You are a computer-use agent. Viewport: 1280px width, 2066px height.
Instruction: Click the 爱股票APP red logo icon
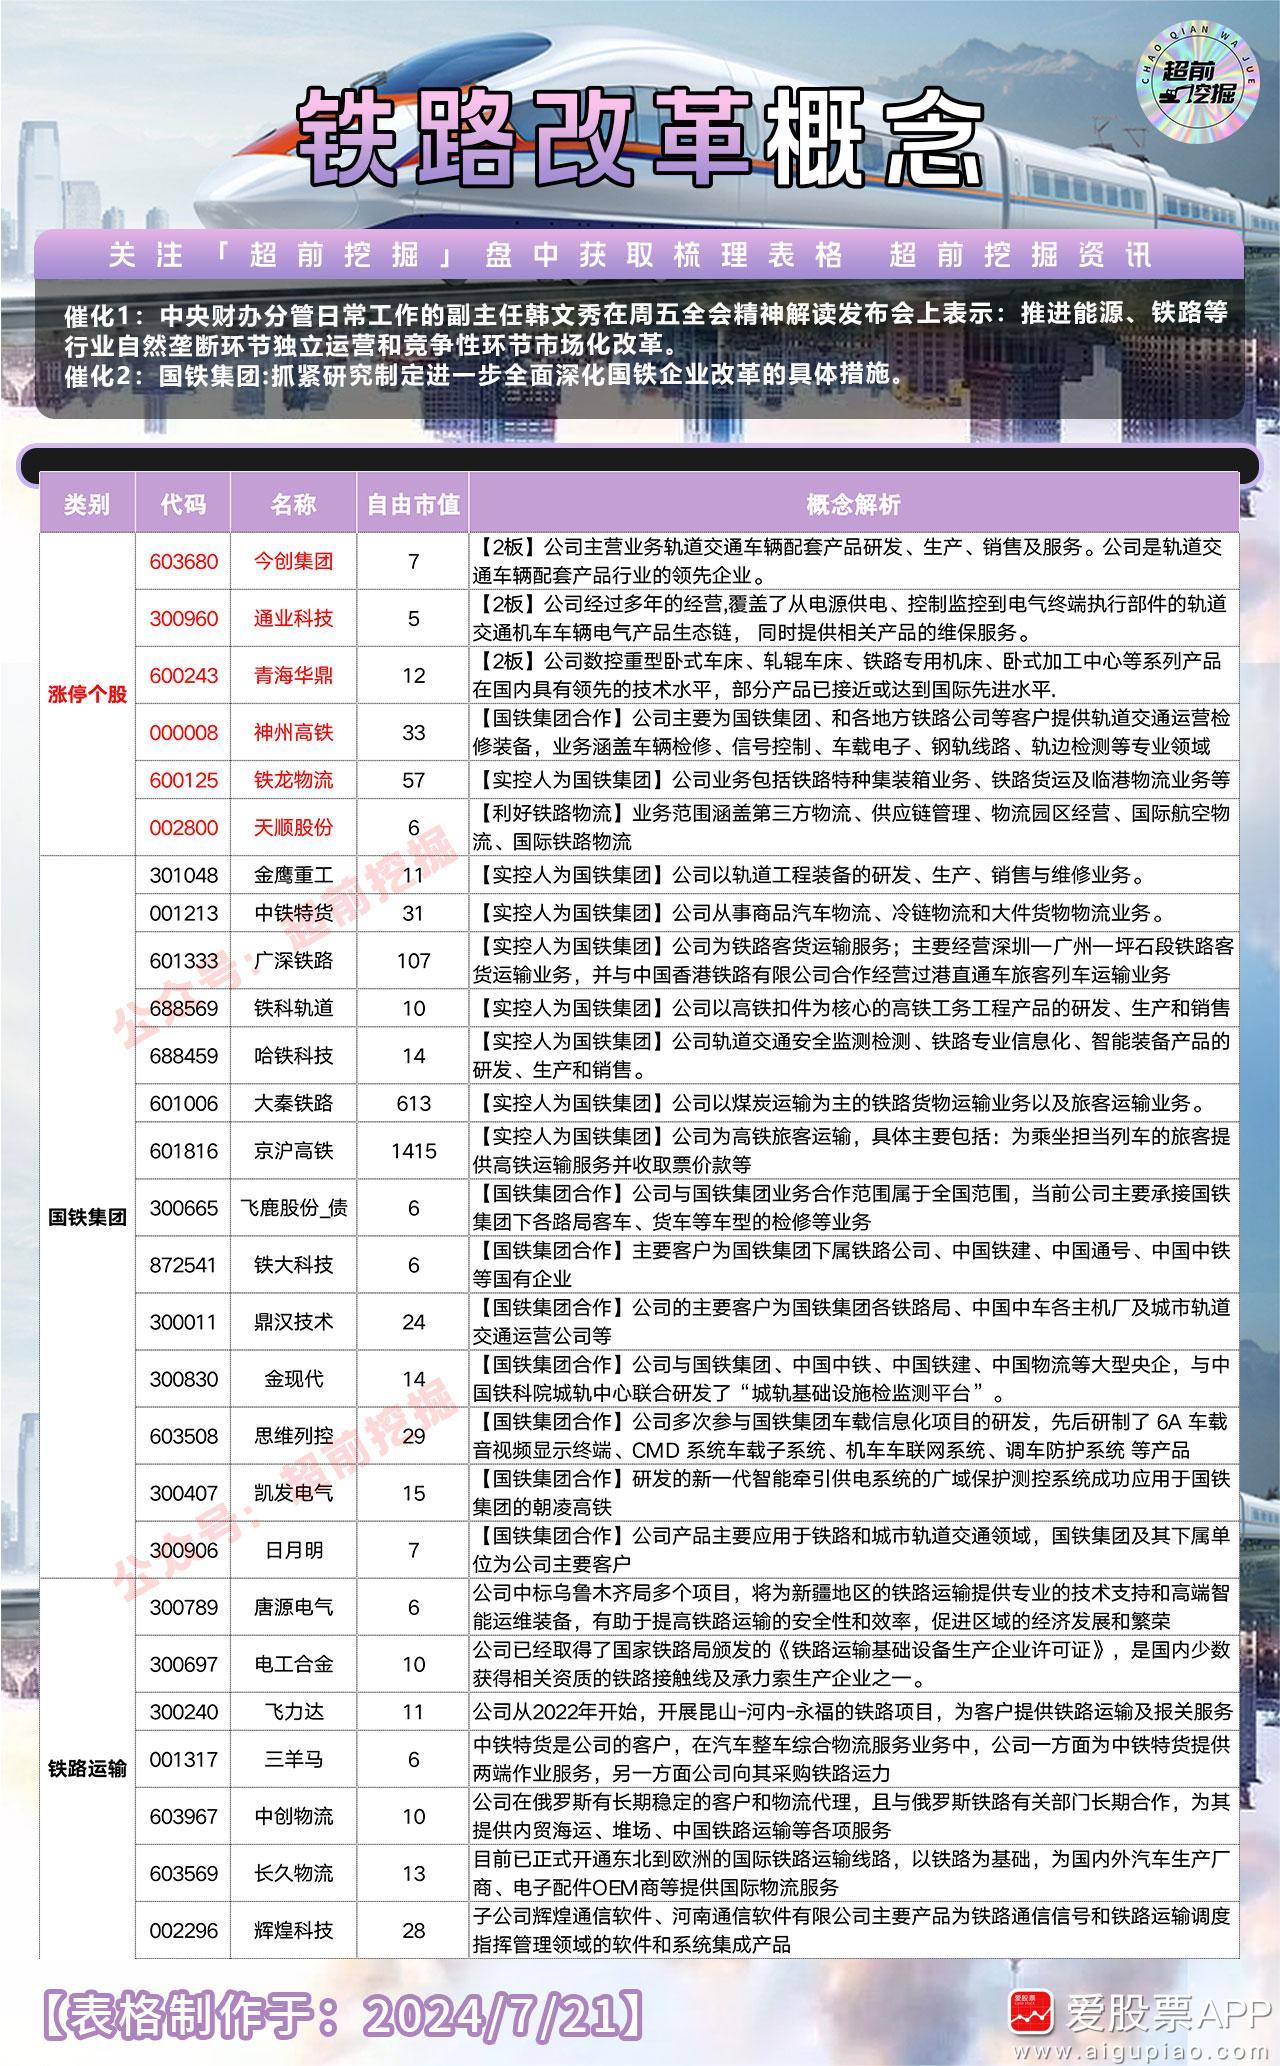pos(1030,2009)
